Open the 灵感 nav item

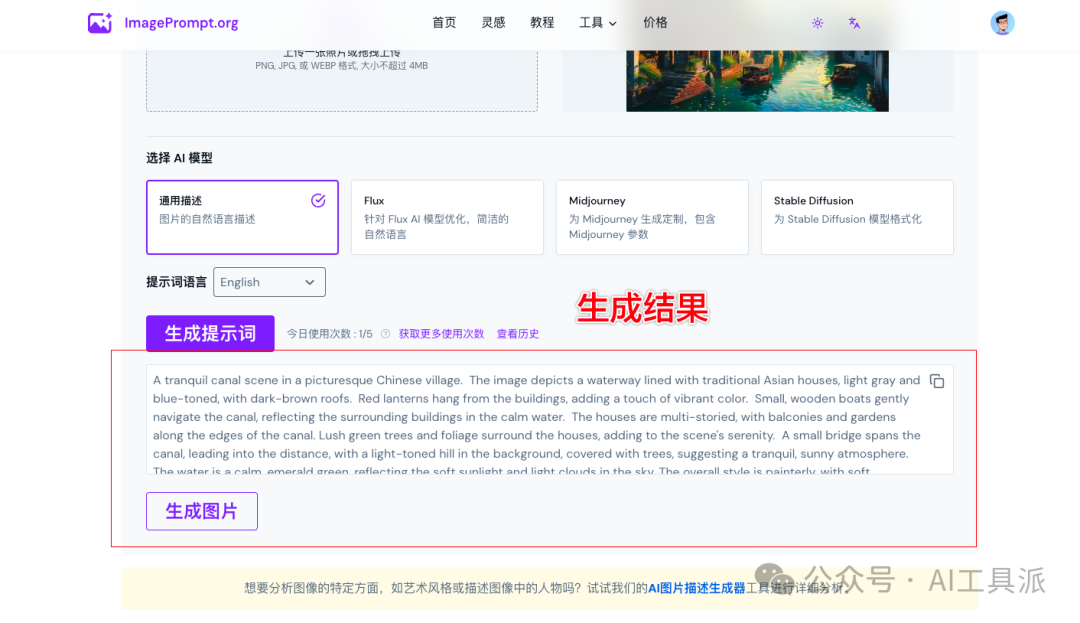coord(493,23)
